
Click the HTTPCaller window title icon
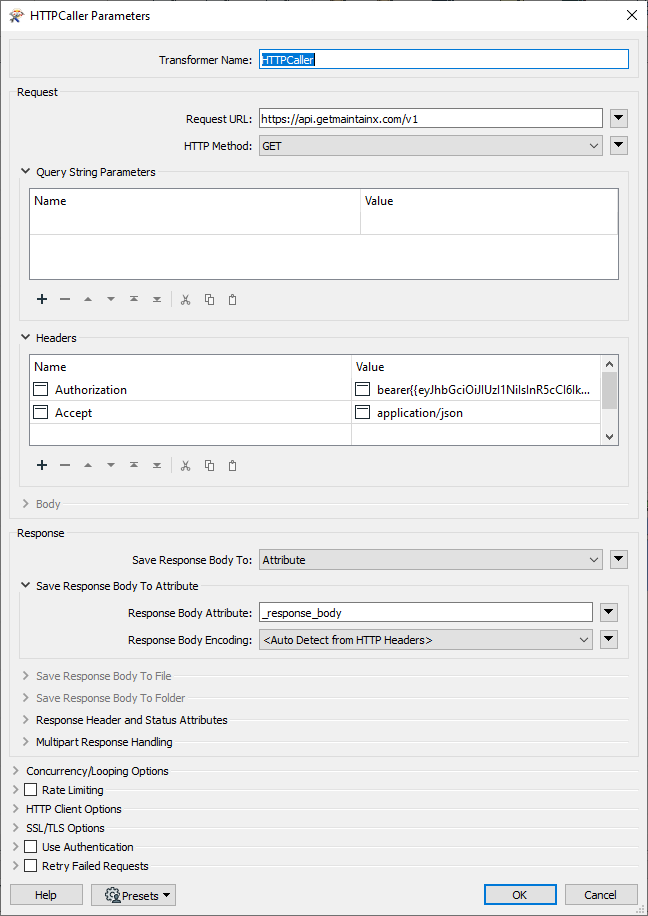click(16, 16)
